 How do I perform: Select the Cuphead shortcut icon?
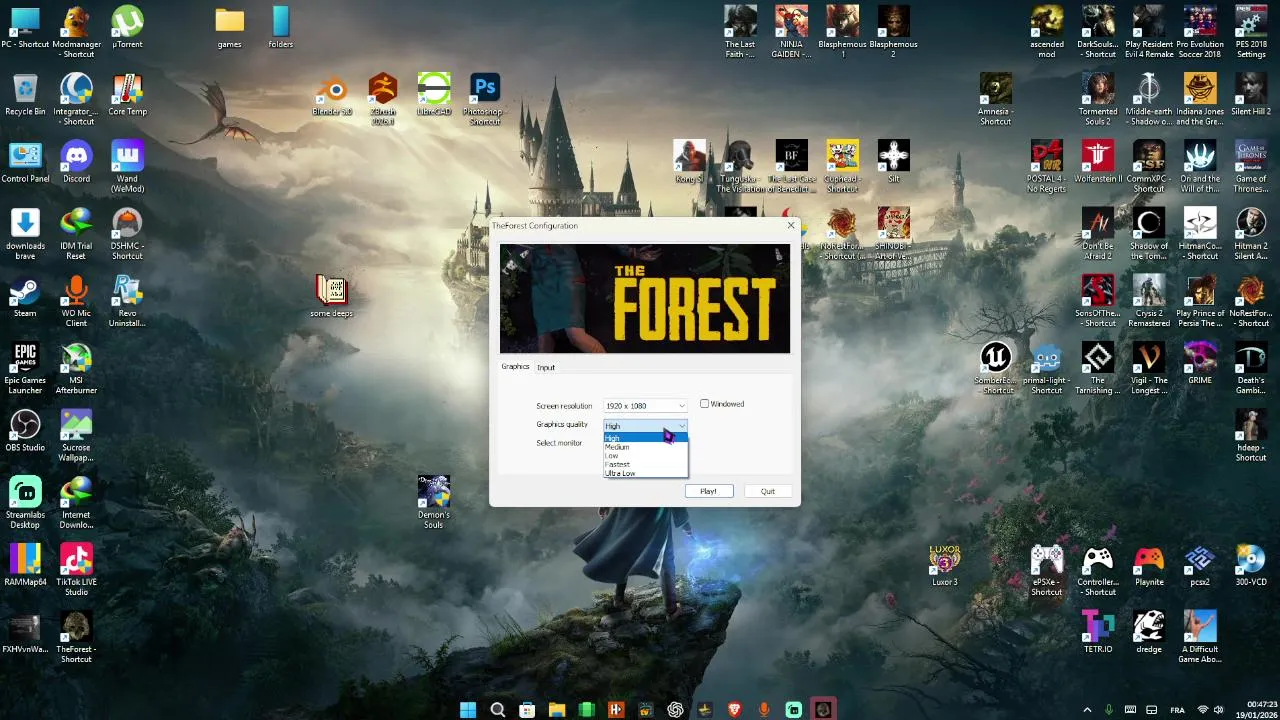[842, 166]
